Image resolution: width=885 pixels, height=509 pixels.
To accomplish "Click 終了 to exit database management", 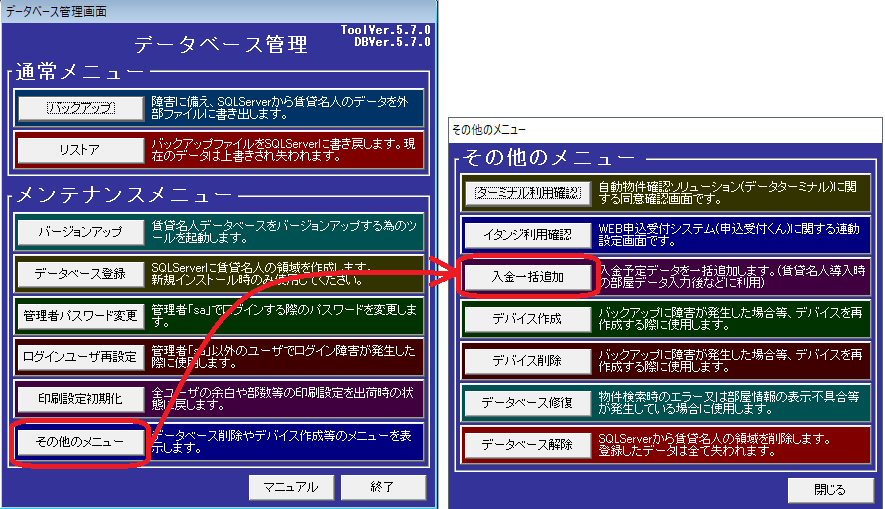I will click(x=383, y=487).
